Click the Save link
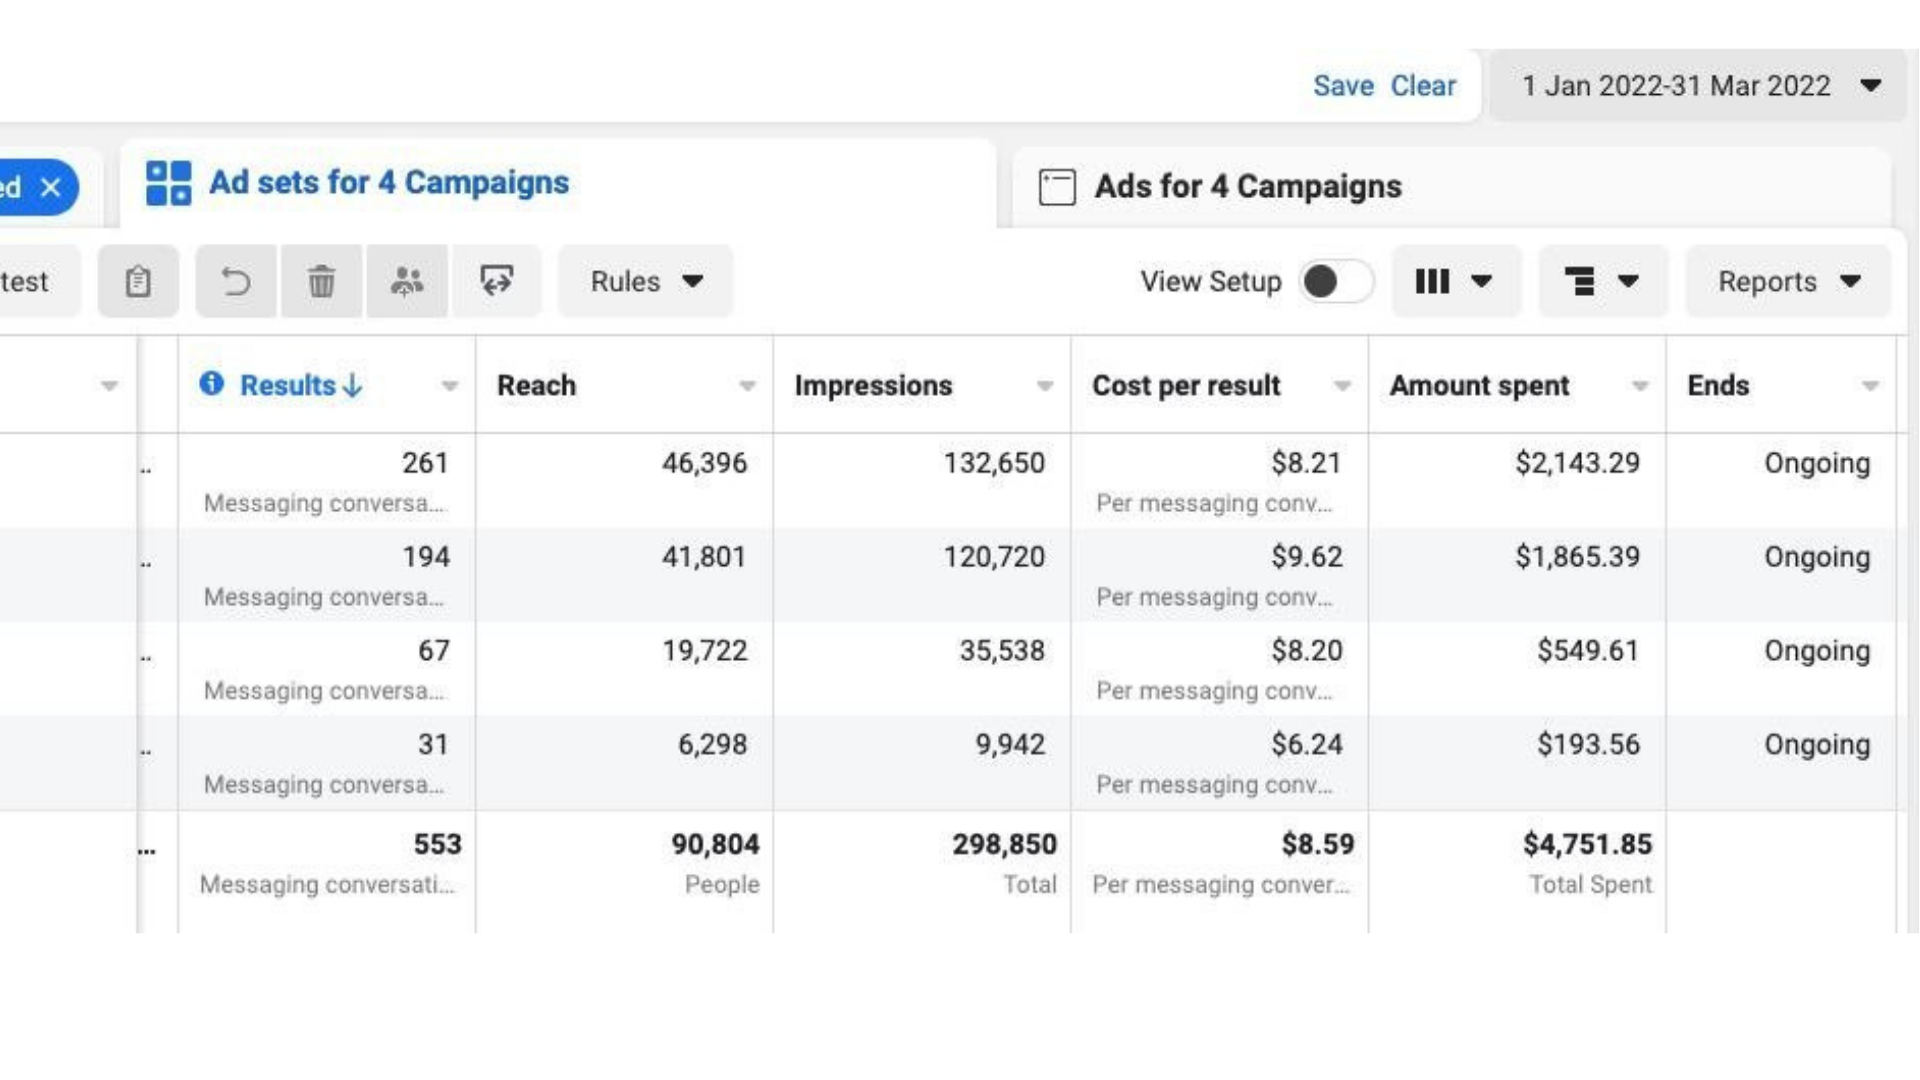1920x1080 pixels. coord(1343,86)
